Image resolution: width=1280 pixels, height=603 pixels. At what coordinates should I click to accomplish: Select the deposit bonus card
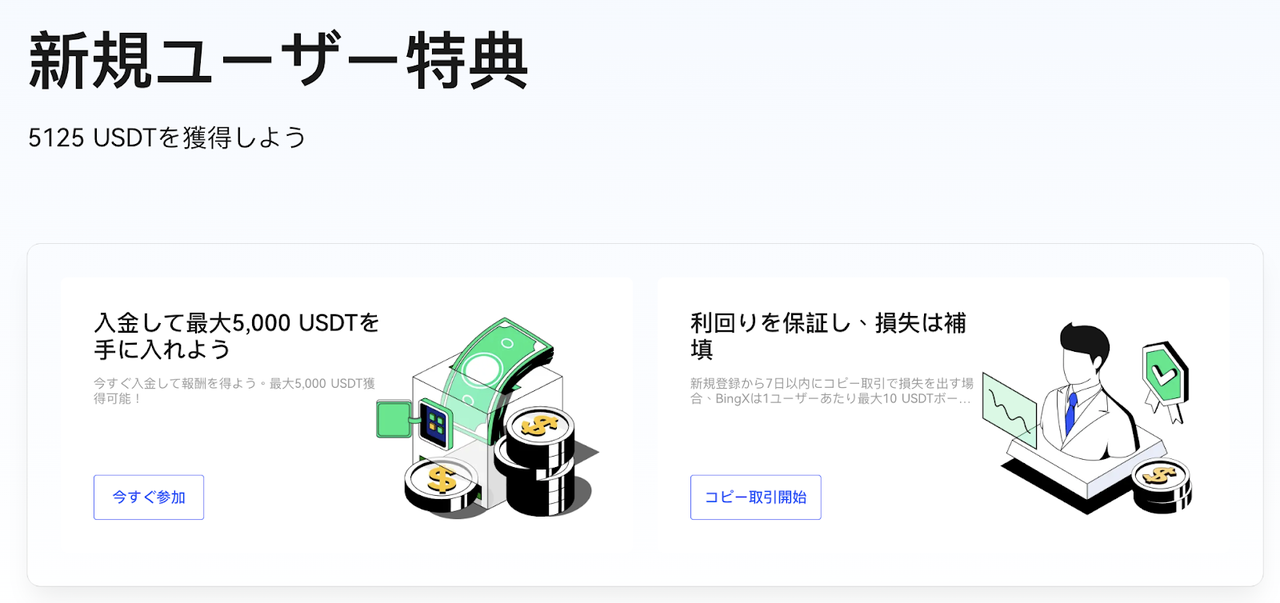346,412
